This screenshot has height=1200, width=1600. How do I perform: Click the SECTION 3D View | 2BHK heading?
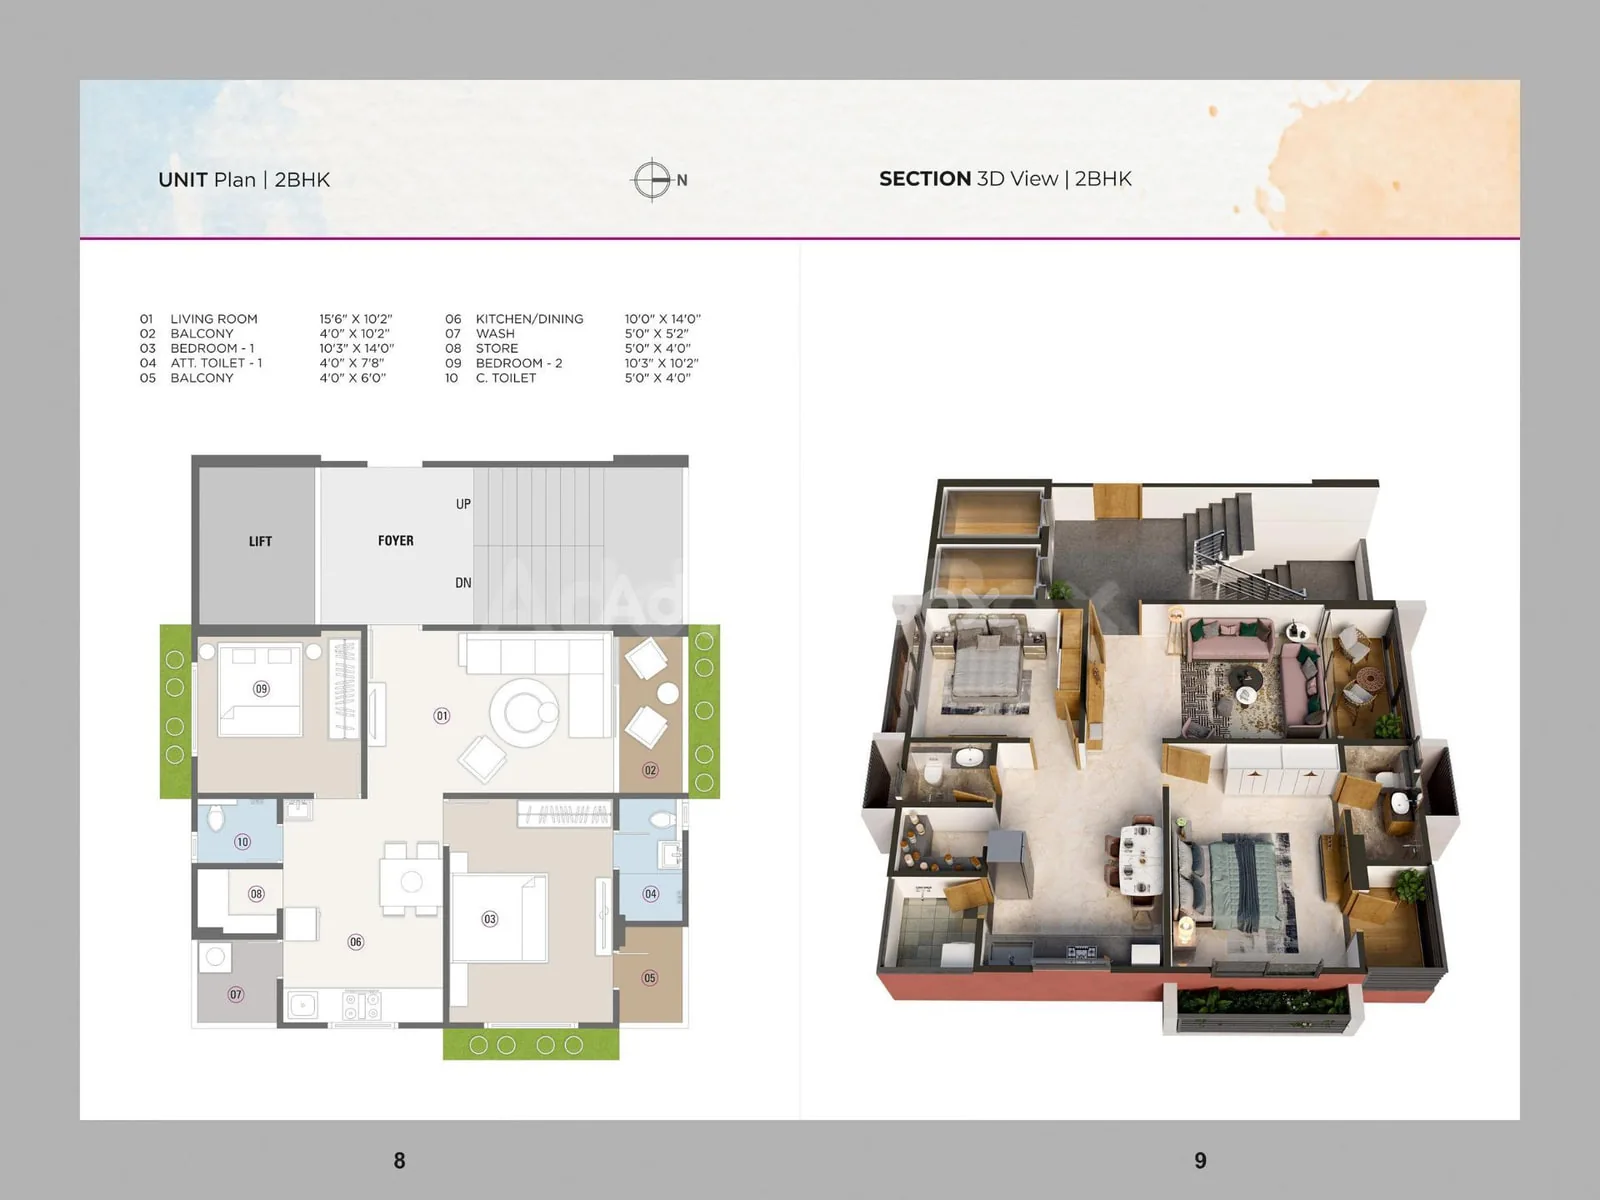[x=1005, y=179]
